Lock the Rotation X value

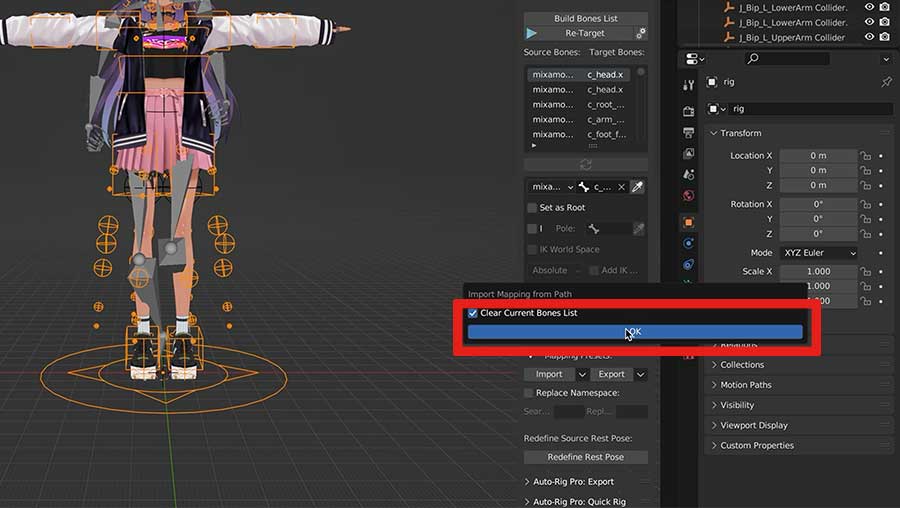(x=865, y=204)
